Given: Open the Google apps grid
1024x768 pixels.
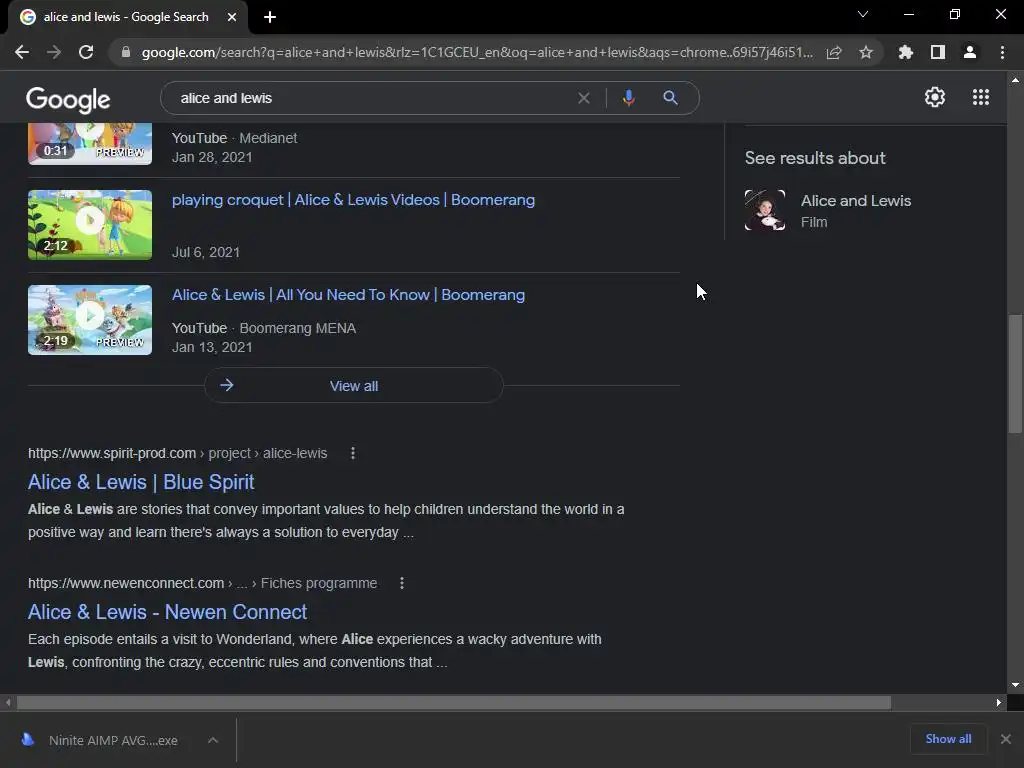Looking at the screenshot, I should (x=980, y=97).
